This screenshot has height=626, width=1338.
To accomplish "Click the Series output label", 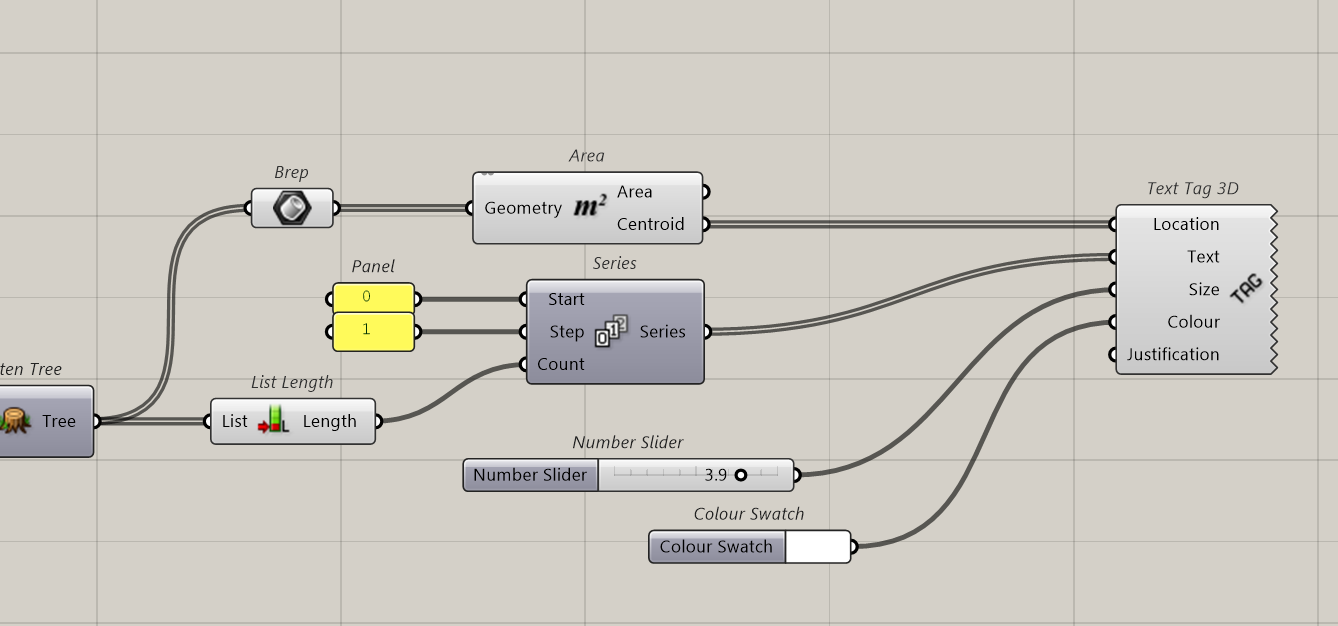I will [662, 331].
